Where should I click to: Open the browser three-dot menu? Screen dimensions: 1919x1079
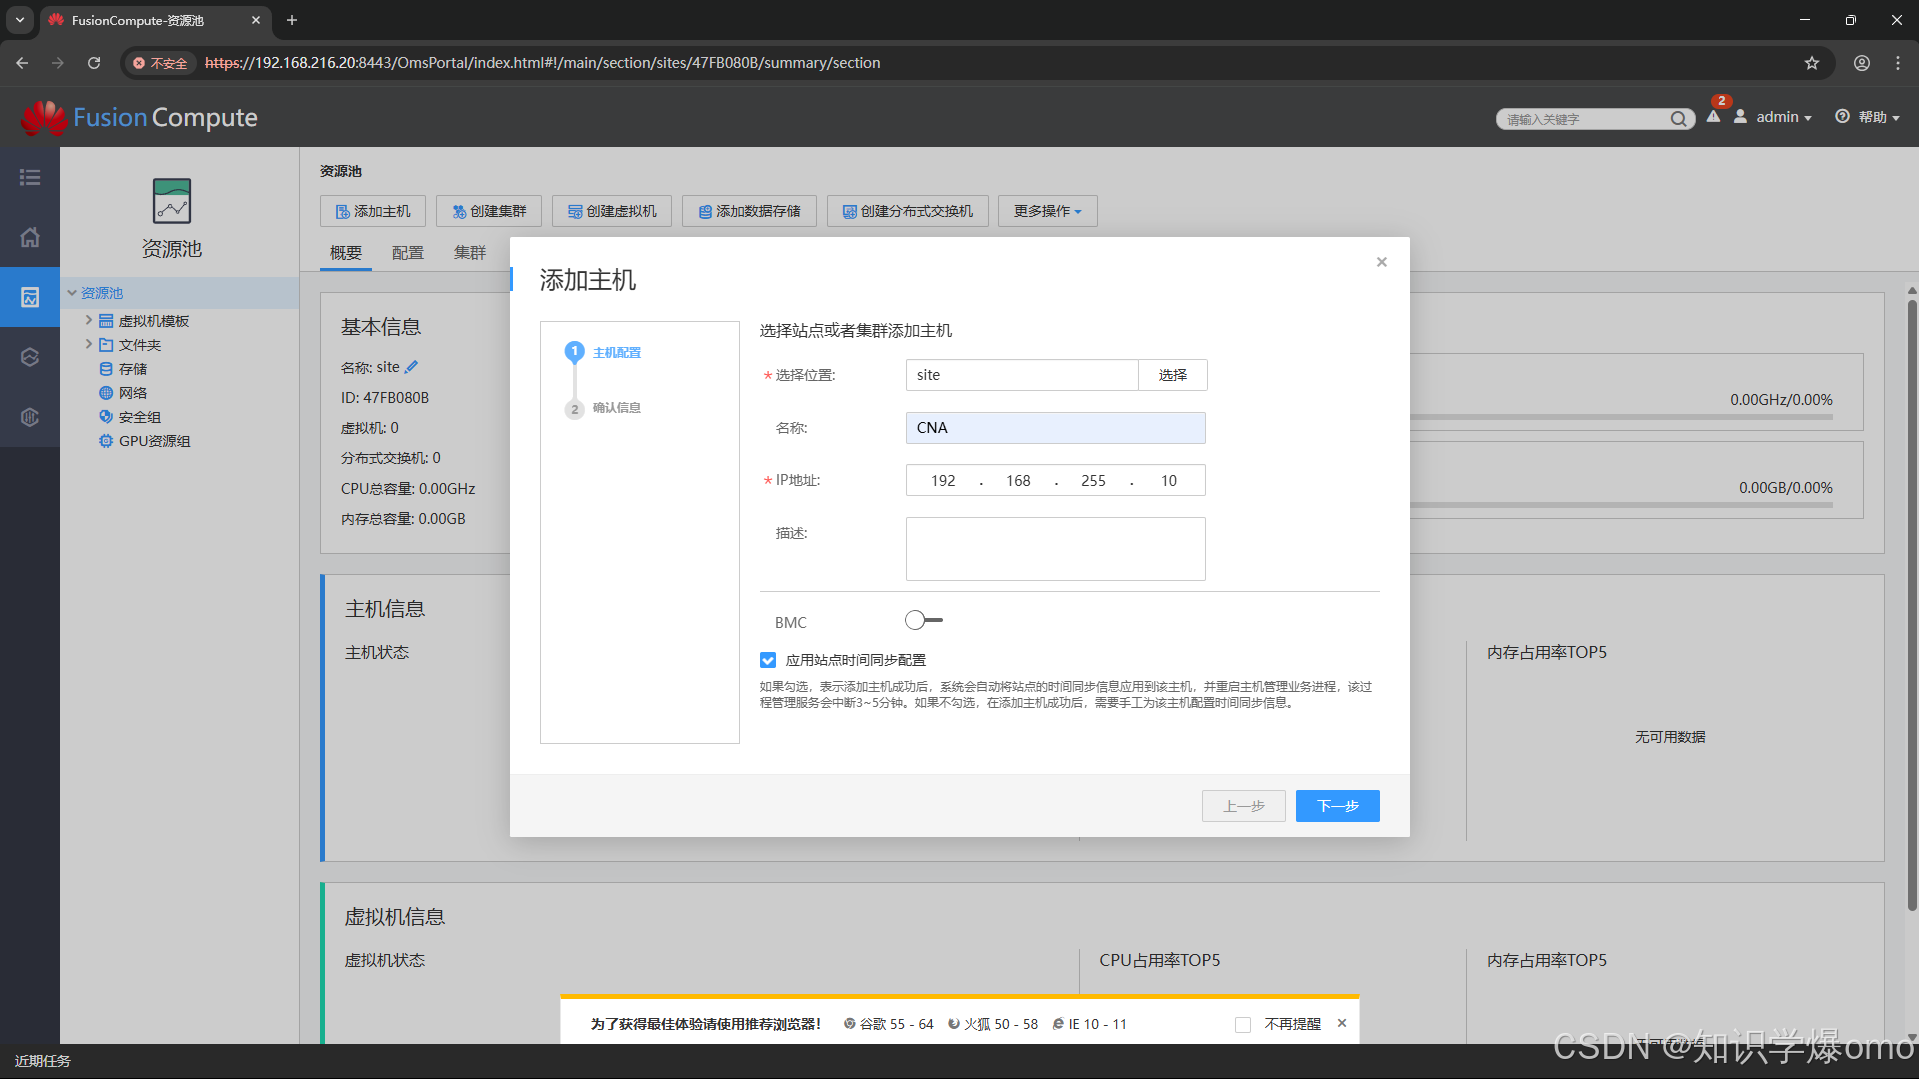[x=1898, y=63]
